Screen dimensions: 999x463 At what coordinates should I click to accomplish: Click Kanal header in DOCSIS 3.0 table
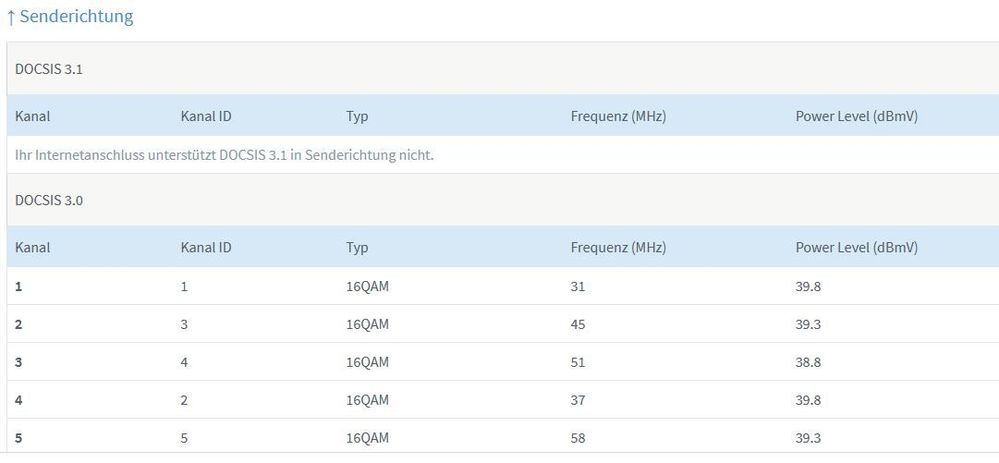click(x=32, y=247)
